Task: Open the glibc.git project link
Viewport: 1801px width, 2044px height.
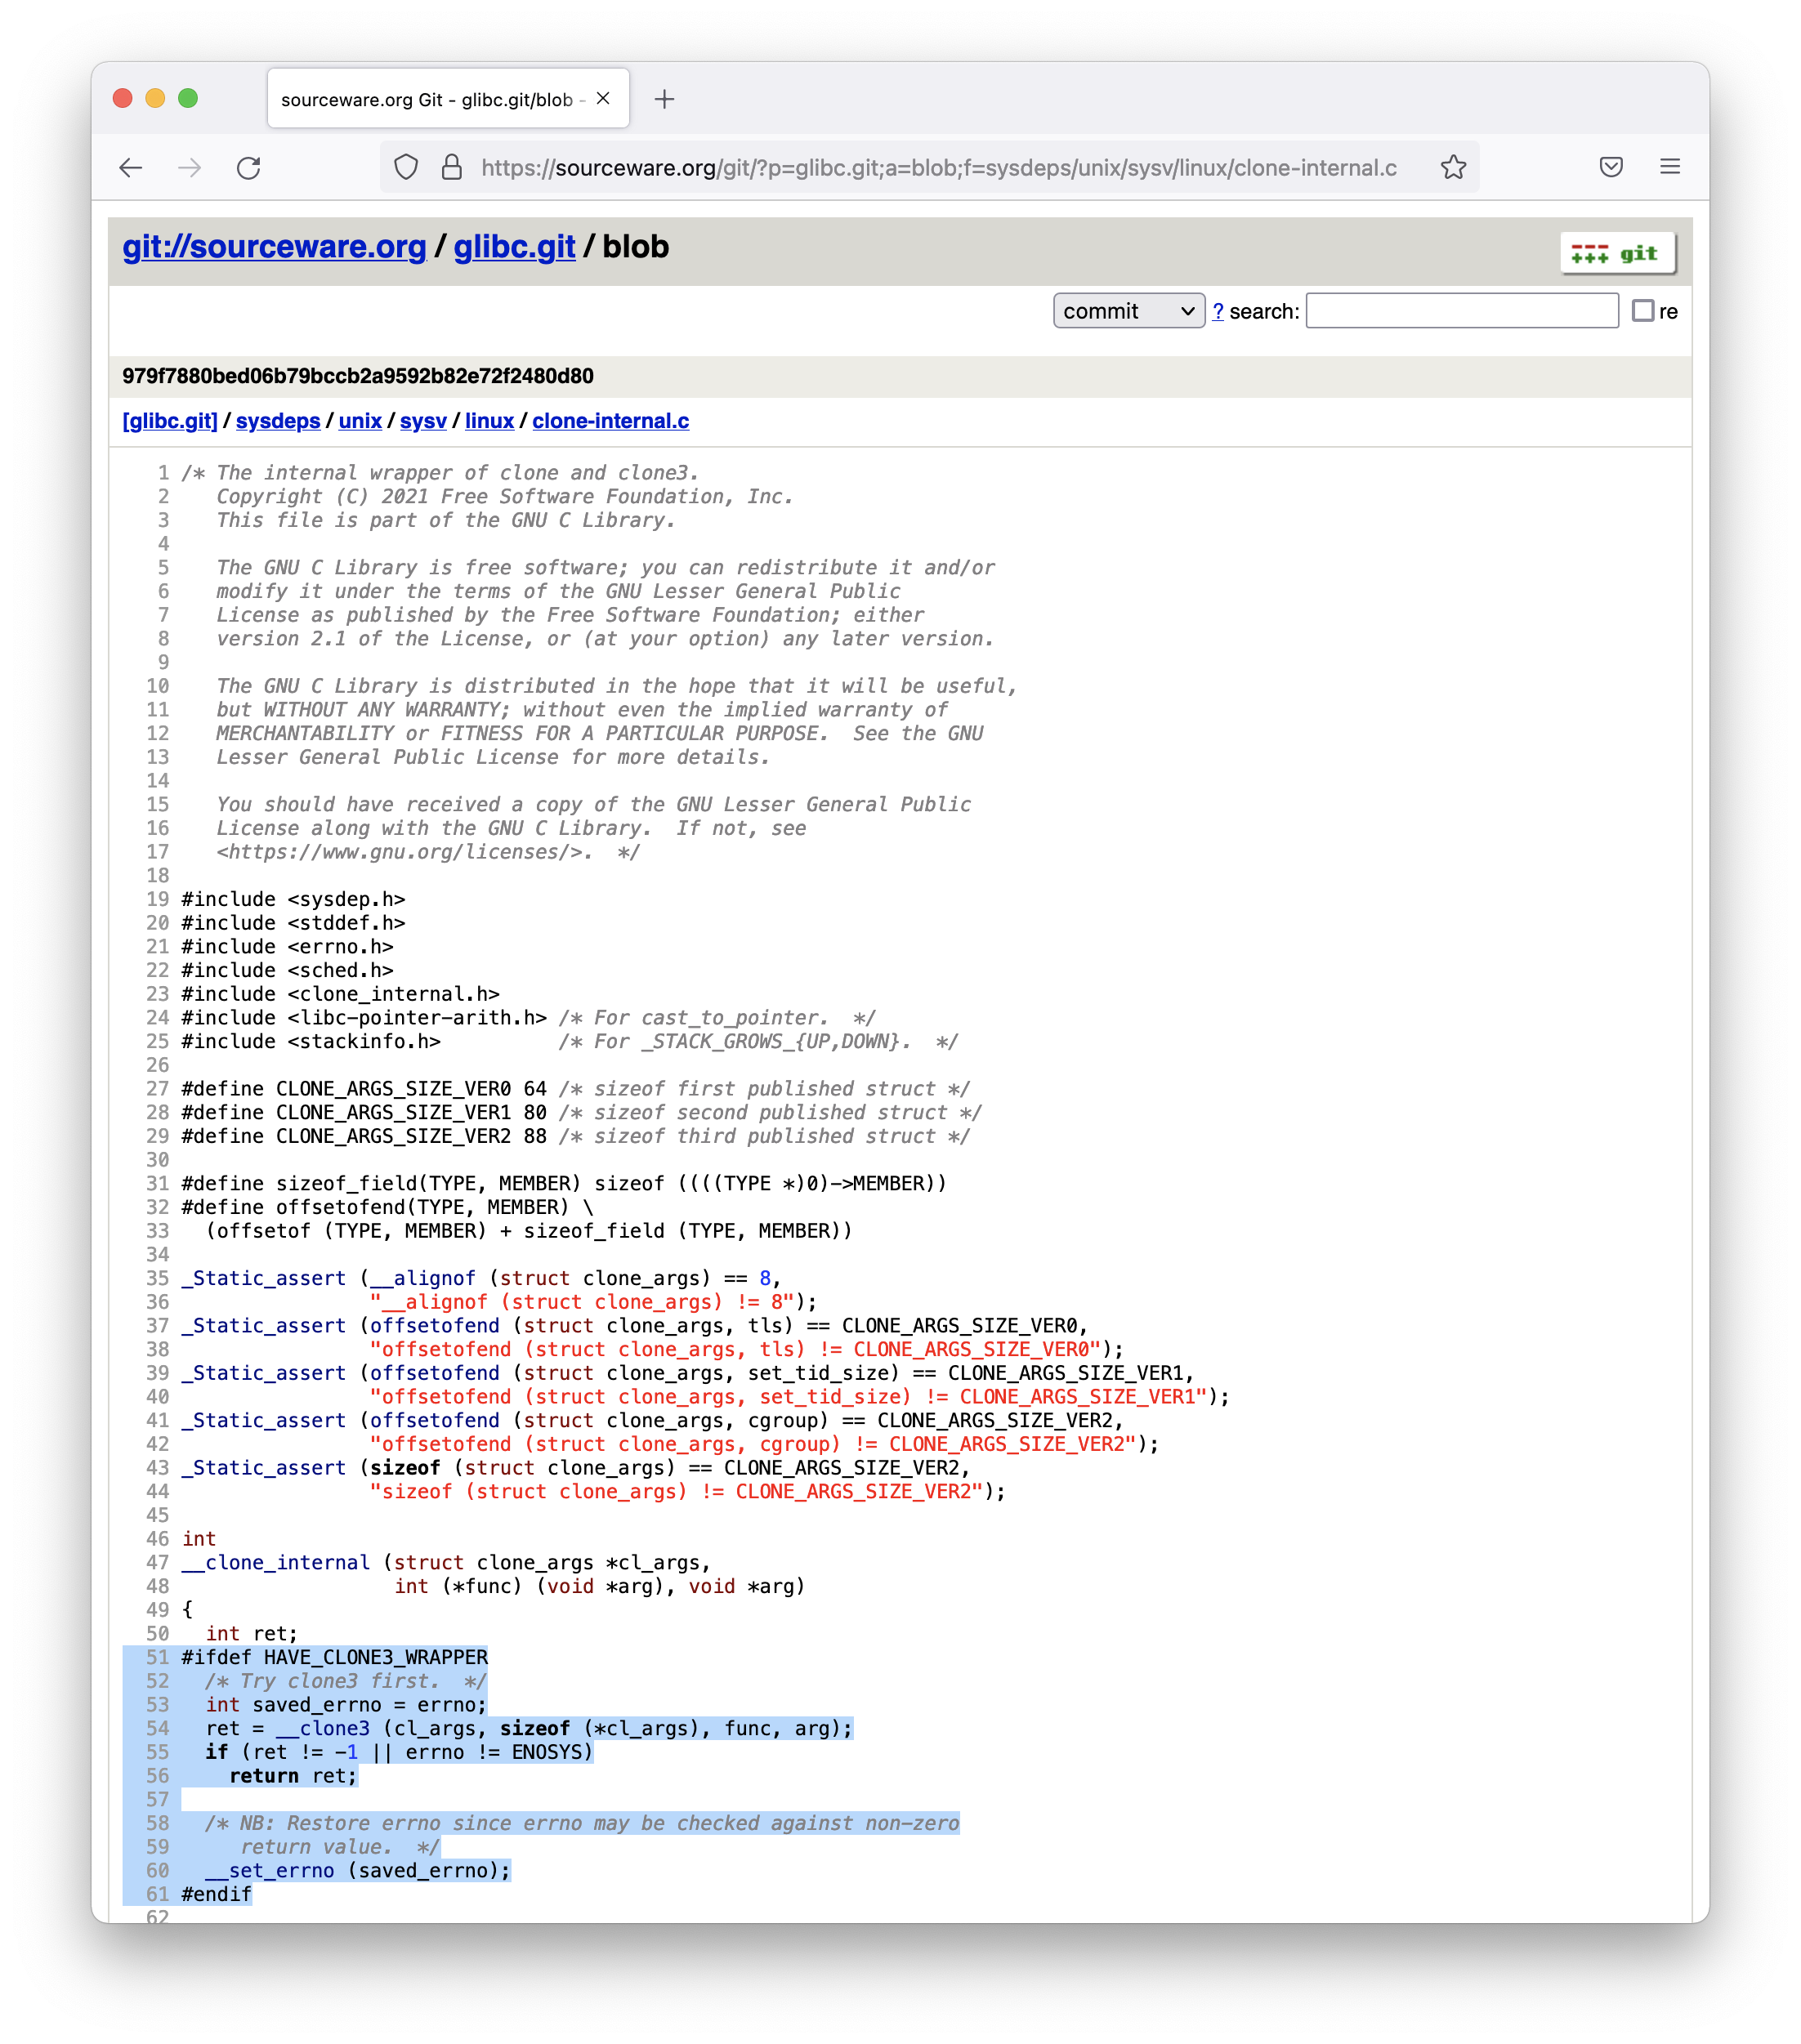Action: click(x=514, y=247)
